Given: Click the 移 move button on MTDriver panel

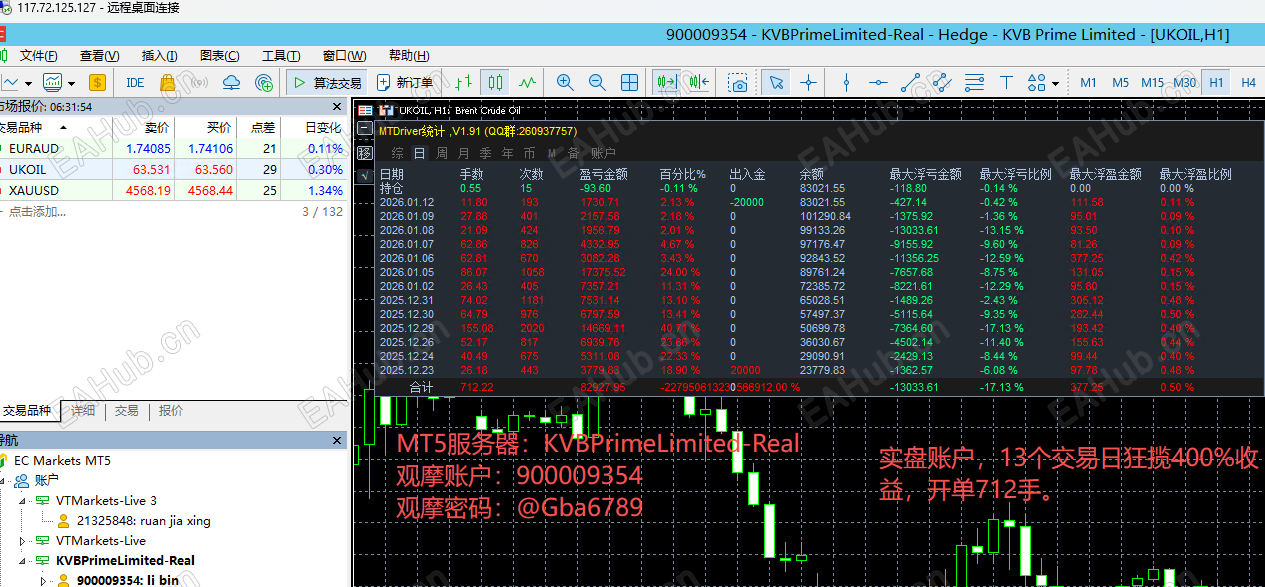Looking at the screenshot, I should [x=364, y=153].
